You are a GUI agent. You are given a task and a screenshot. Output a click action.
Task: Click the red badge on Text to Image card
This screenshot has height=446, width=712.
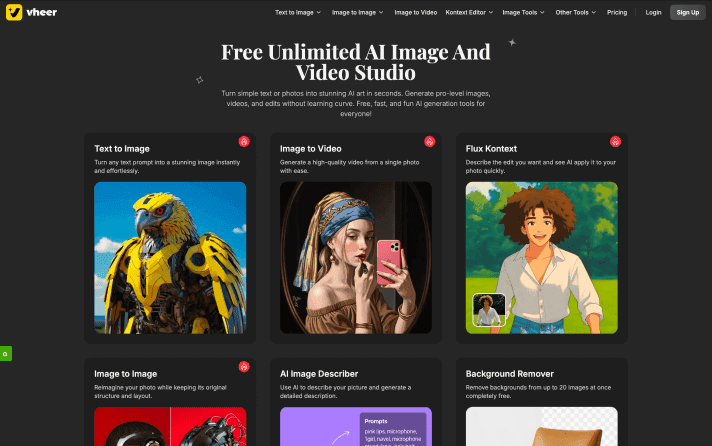pos(244,141)
